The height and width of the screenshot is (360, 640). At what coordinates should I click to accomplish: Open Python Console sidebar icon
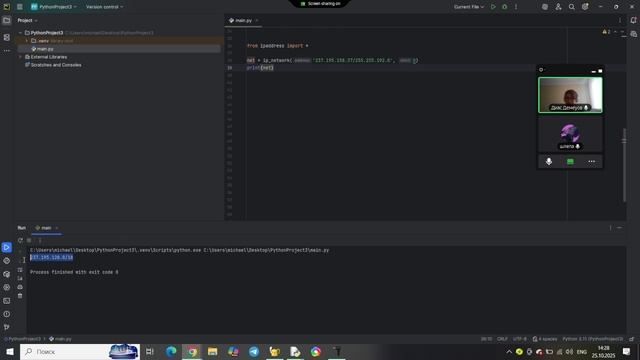[7, 261]
